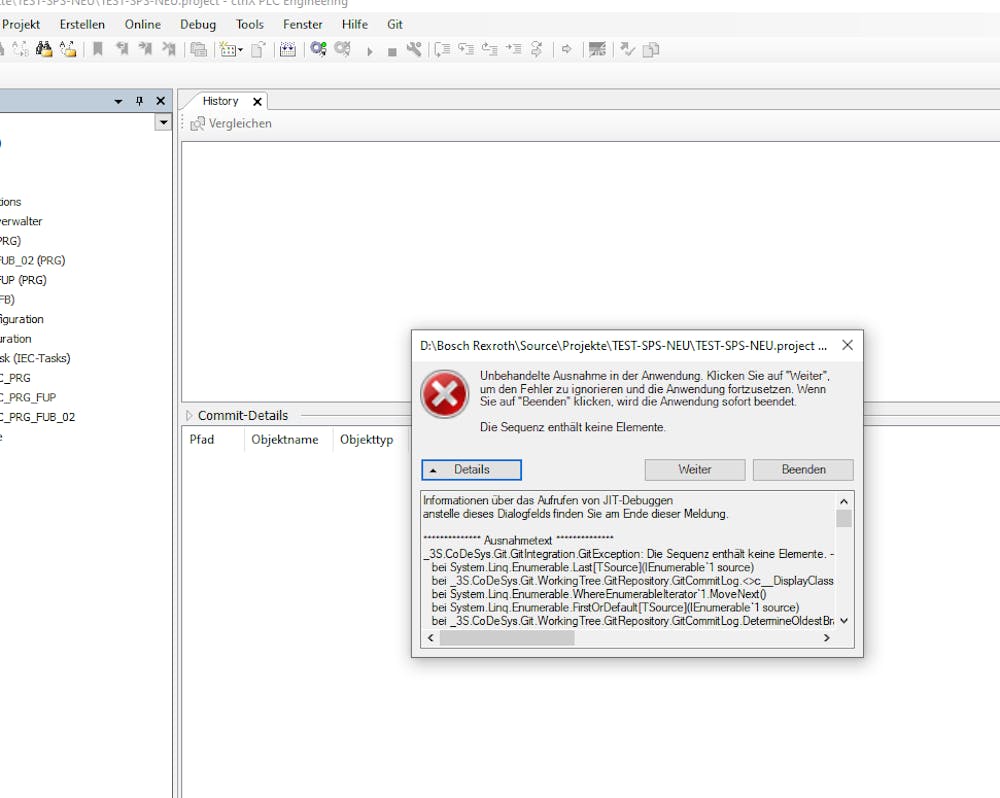Image resolution: width=1000 pixels, height=798 pixels.
Task: Stop the PLC program with the stop icon
Action: click(391, 48)
